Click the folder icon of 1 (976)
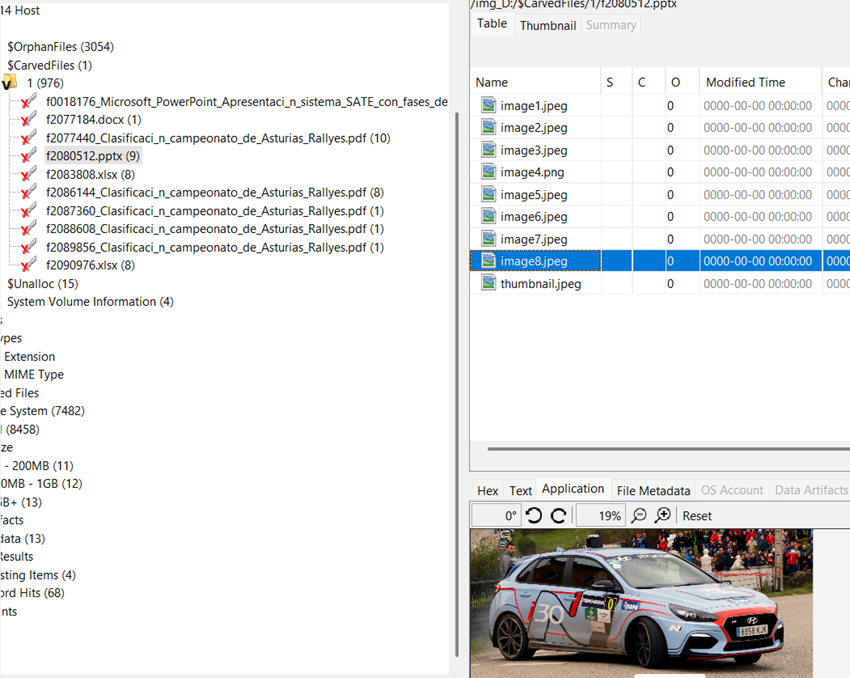This screenshot has height=678, width=850. (x=10, y=83)
